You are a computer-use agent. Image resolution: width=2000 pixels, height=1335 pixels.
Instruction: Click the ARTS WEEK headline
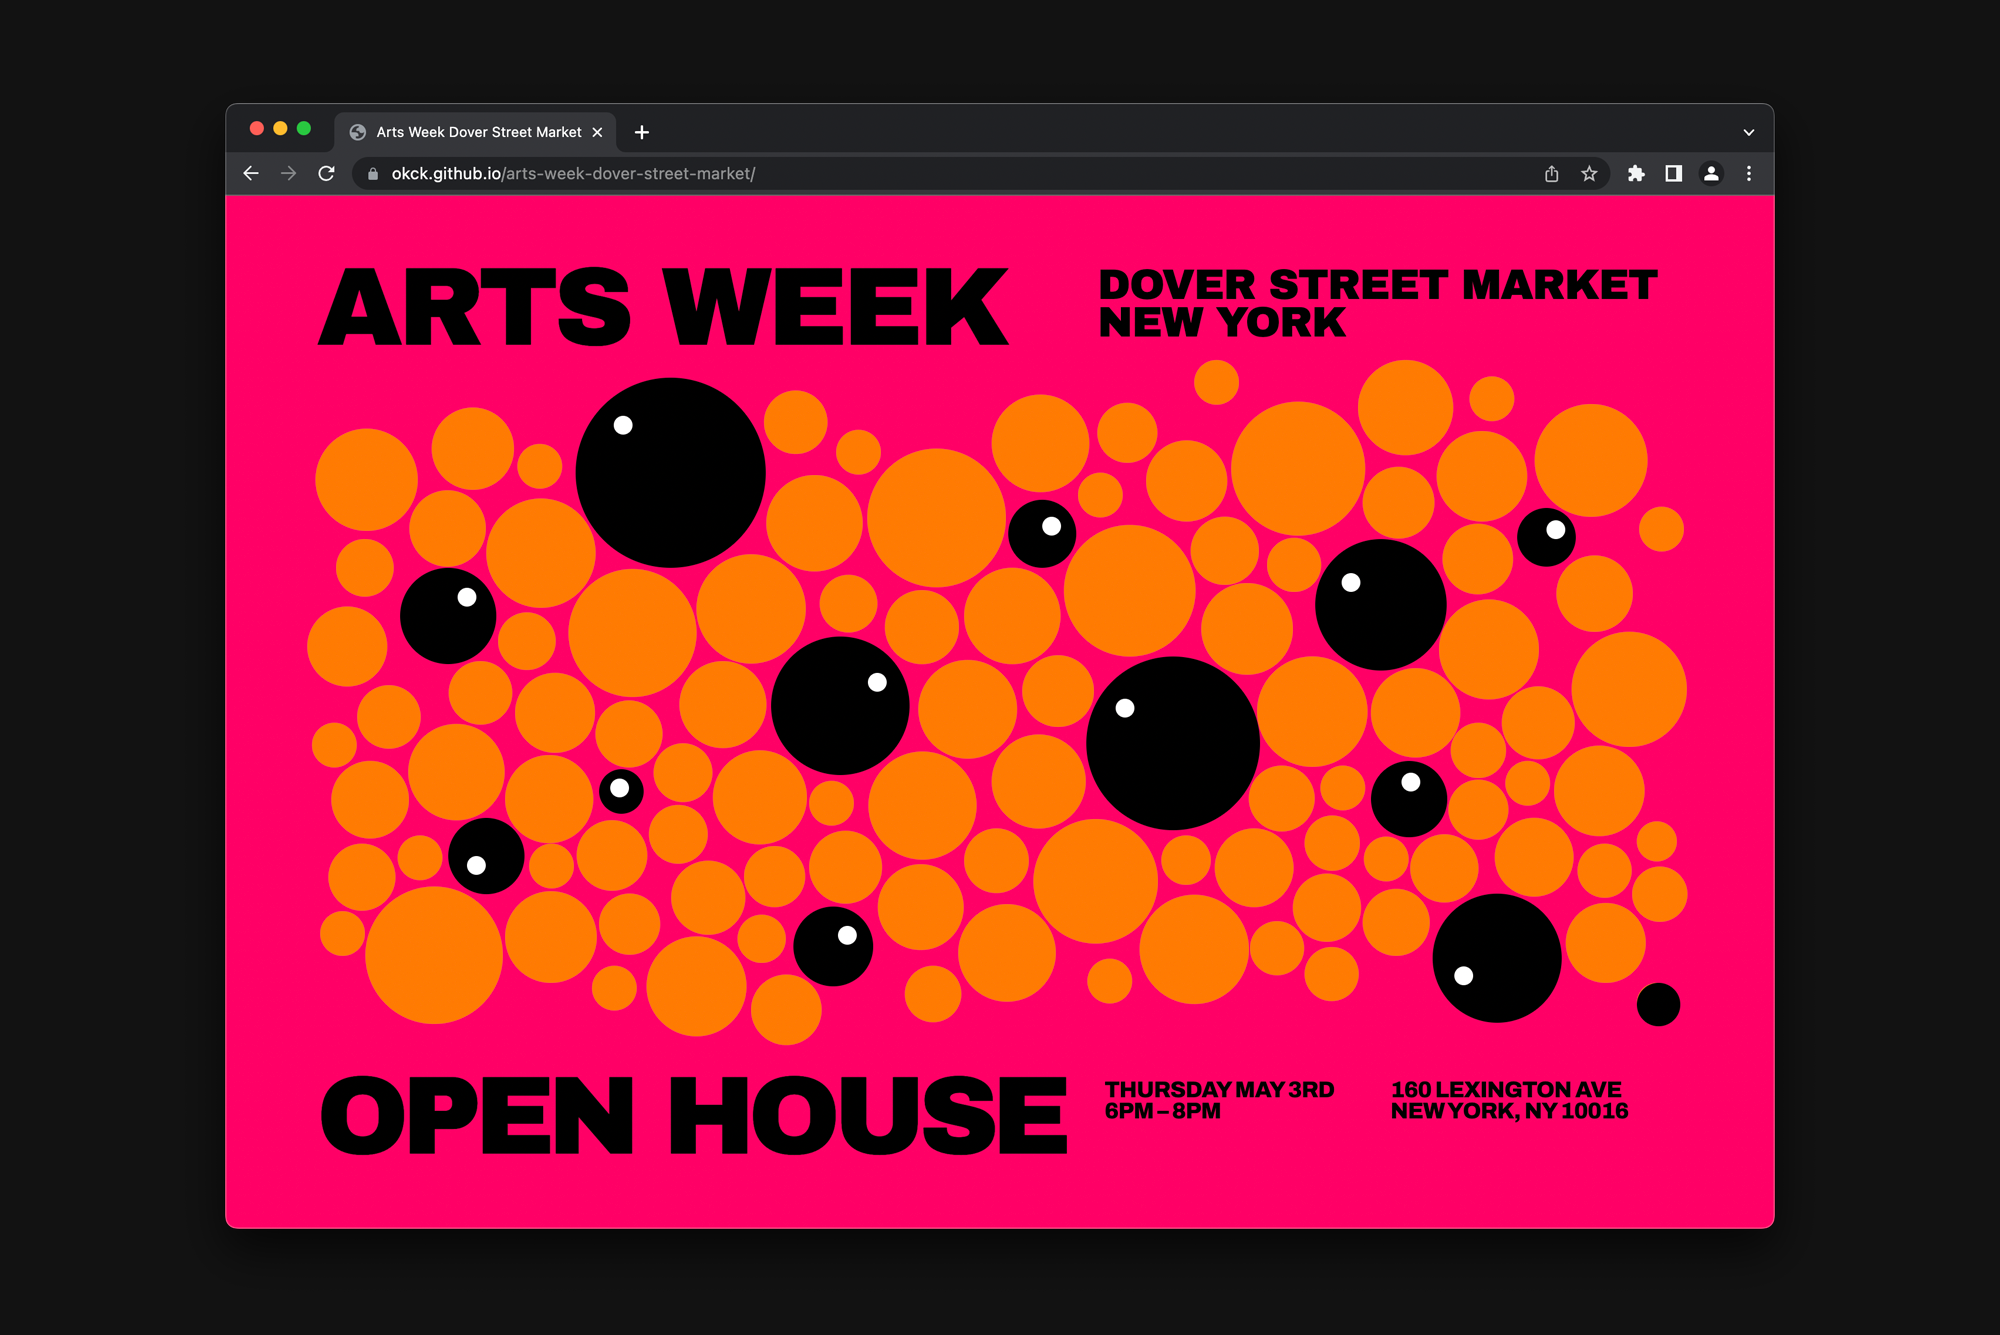[x=663, y=307]
